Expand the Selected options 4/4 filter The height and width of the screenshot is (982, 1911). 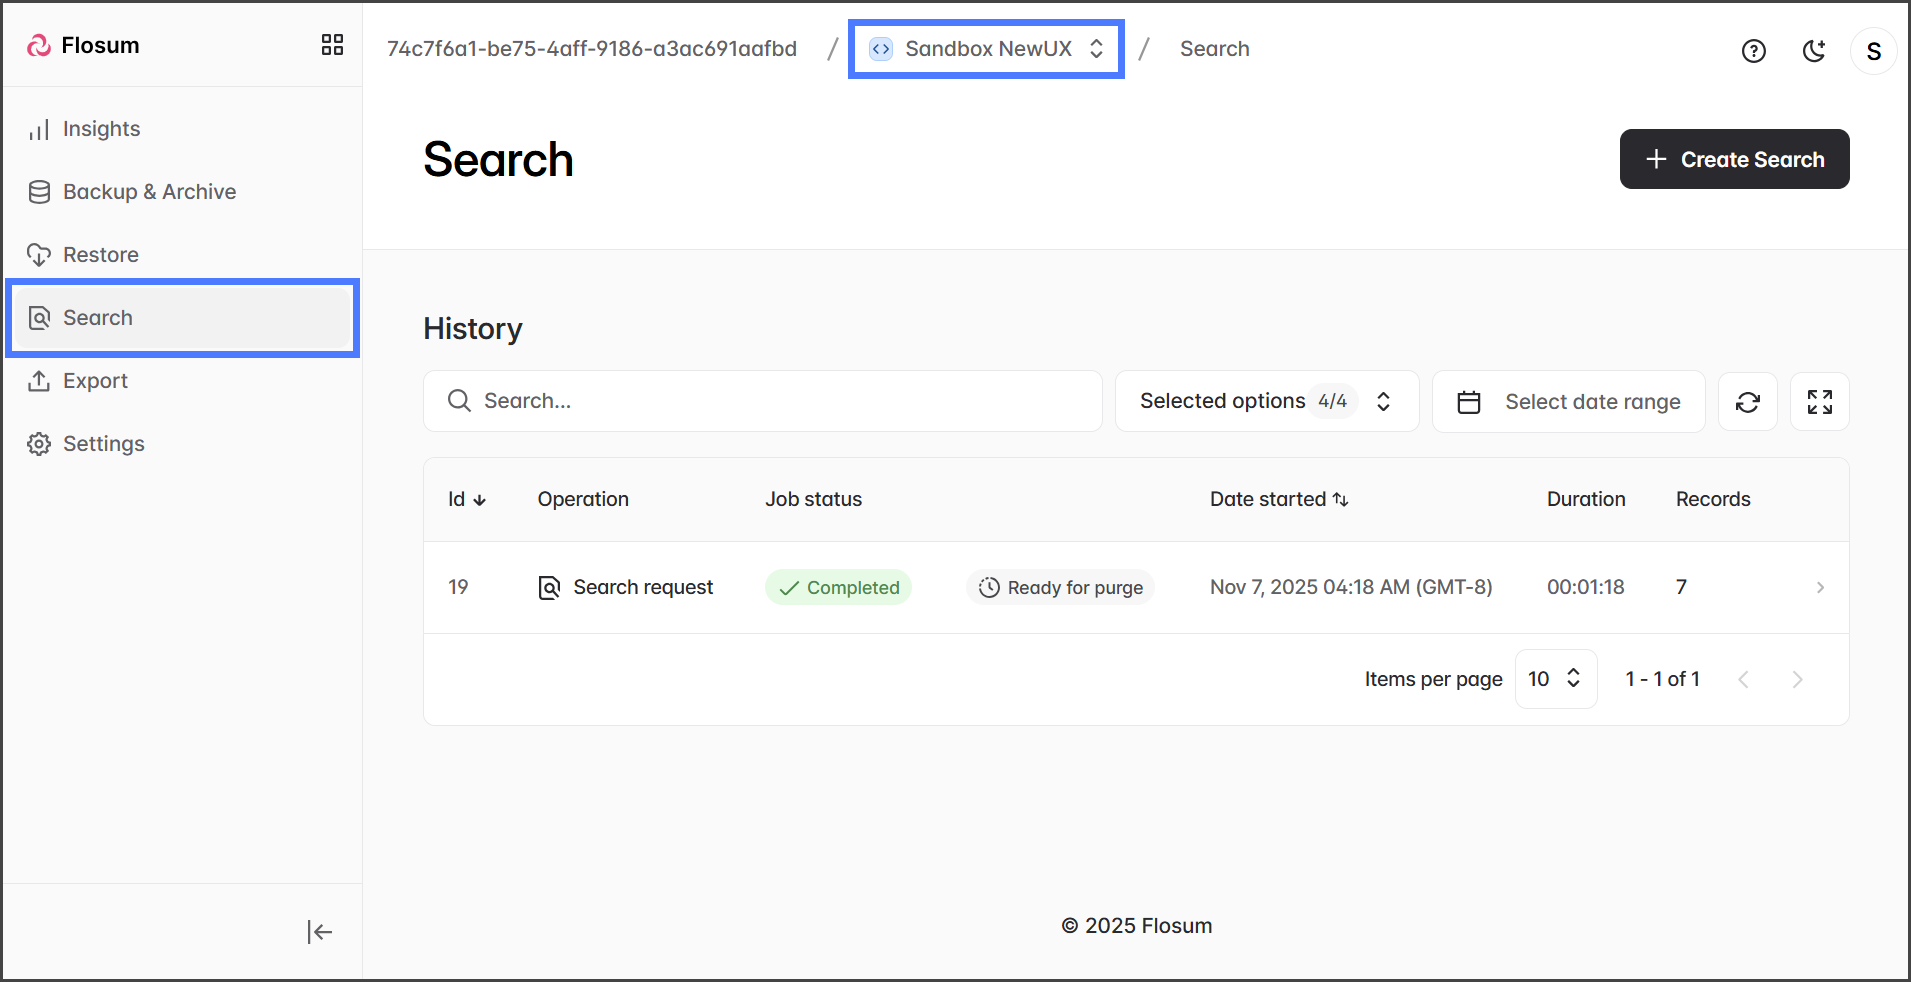[1266, 402]
